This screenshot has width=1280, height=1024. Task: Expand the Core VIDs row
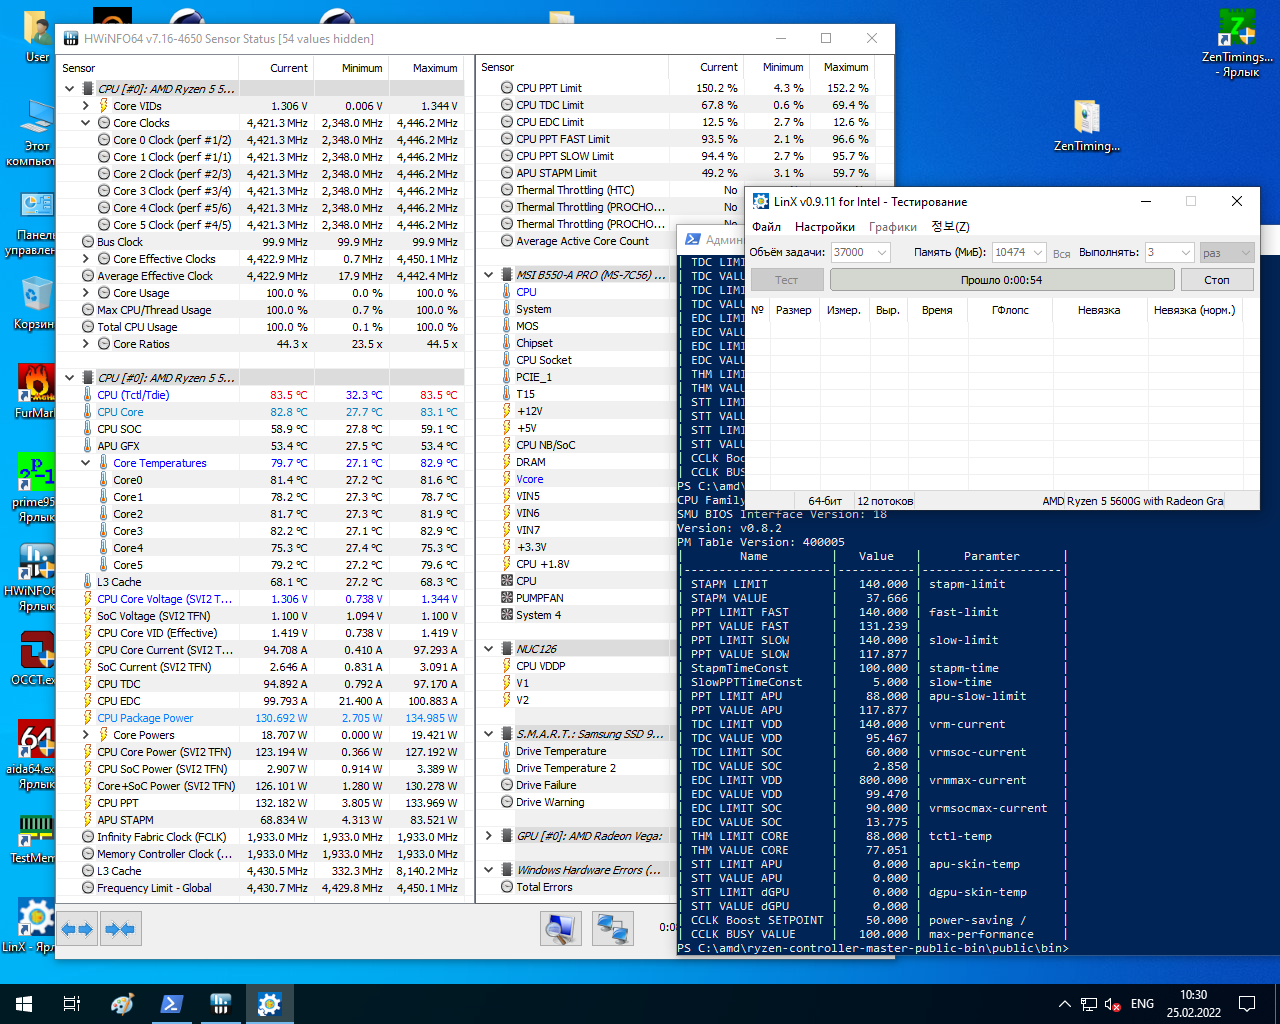point(86,106)
